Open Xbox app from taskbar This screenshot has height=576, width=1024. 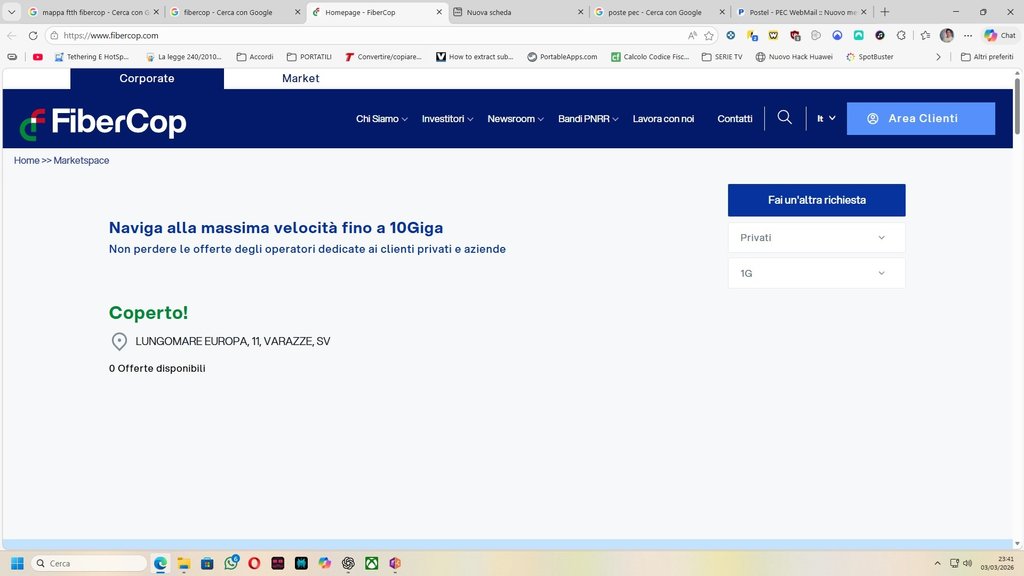point(372,563)
